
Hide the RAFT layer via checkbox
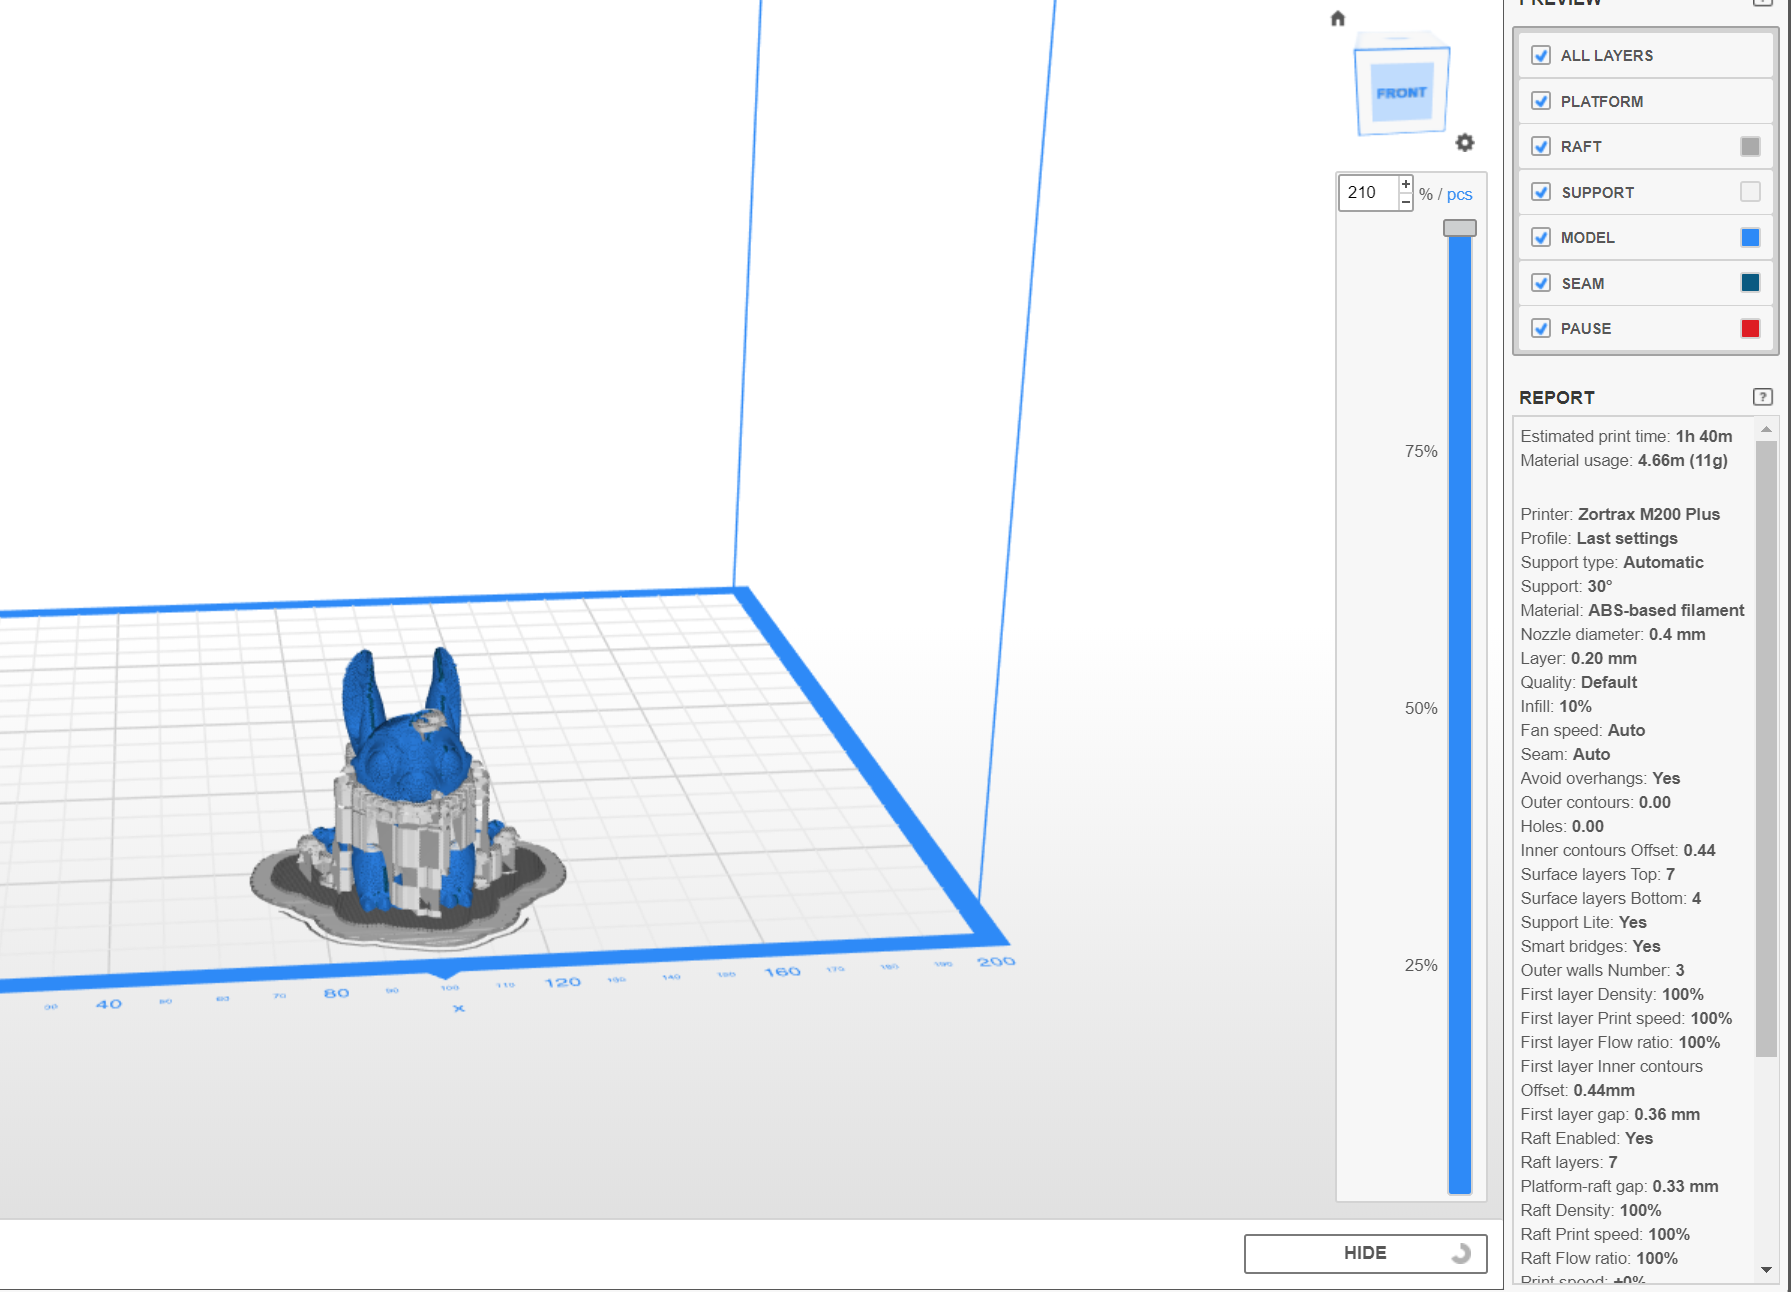(1541, 146)
